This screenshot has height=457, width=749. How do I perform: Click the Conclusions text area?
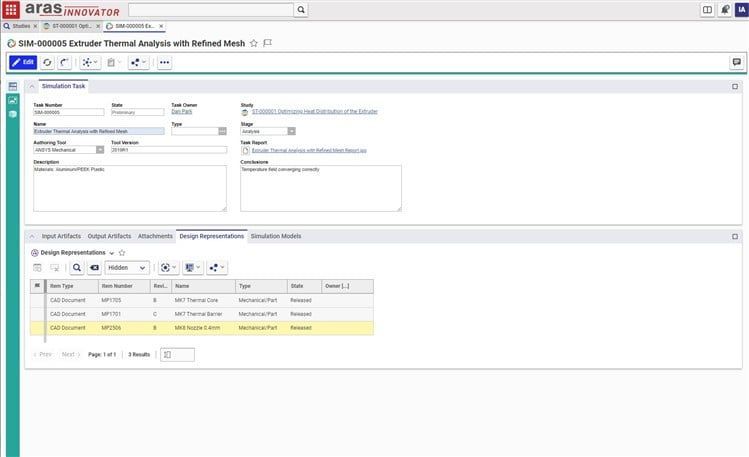click(321, 188)
